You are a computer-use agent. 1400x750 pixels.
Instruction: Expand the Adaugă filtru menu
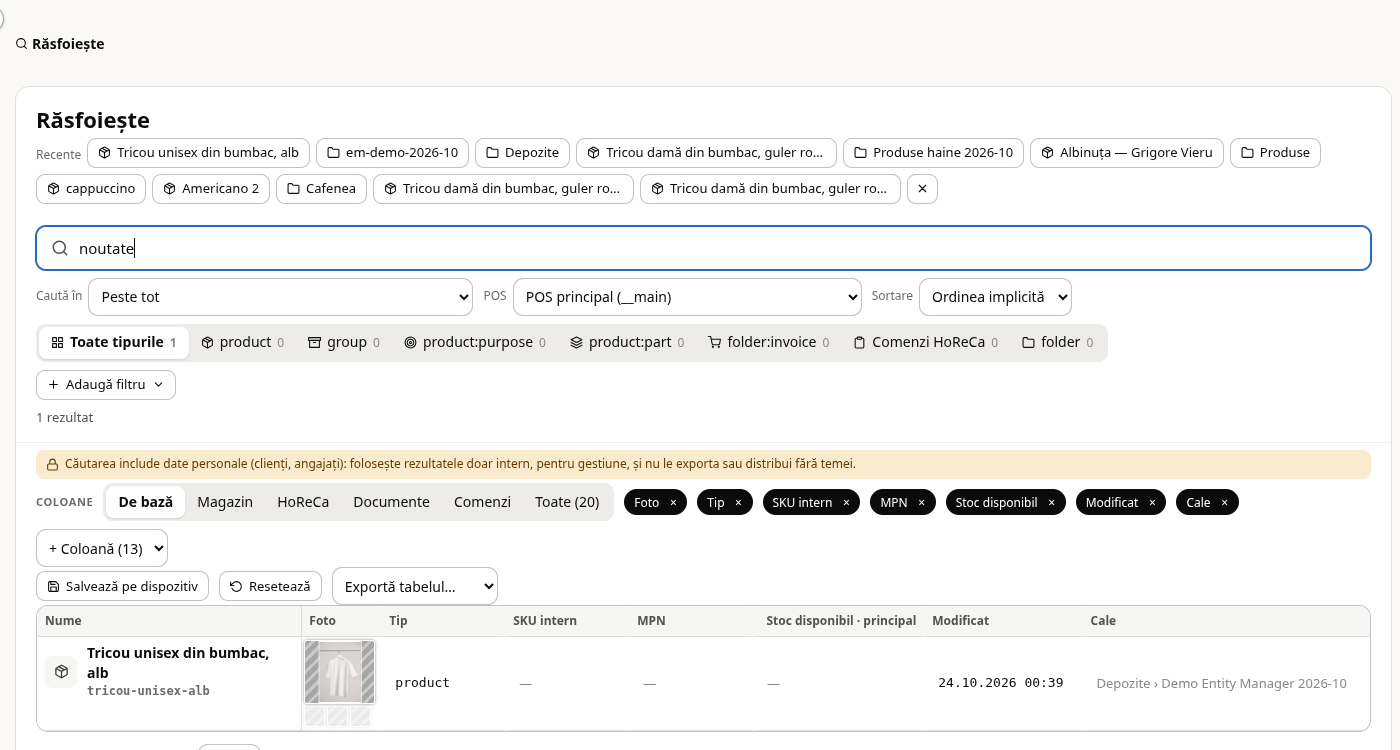[106, 385]
